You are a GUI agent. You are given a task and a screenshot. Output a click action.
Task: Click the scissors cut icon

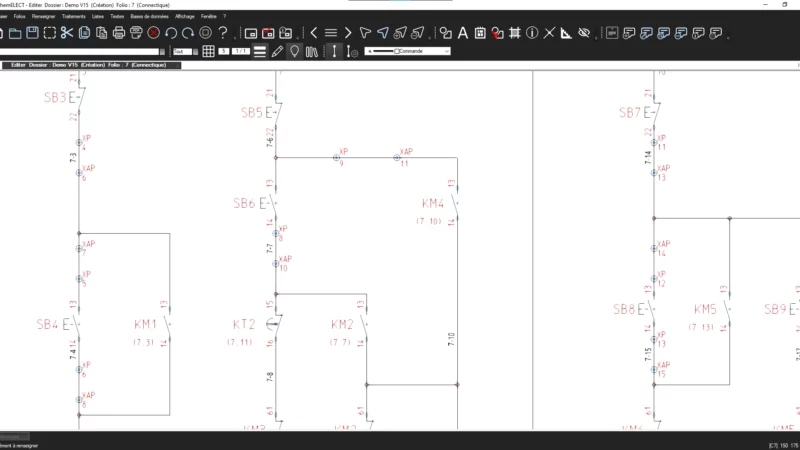[66, 33]
